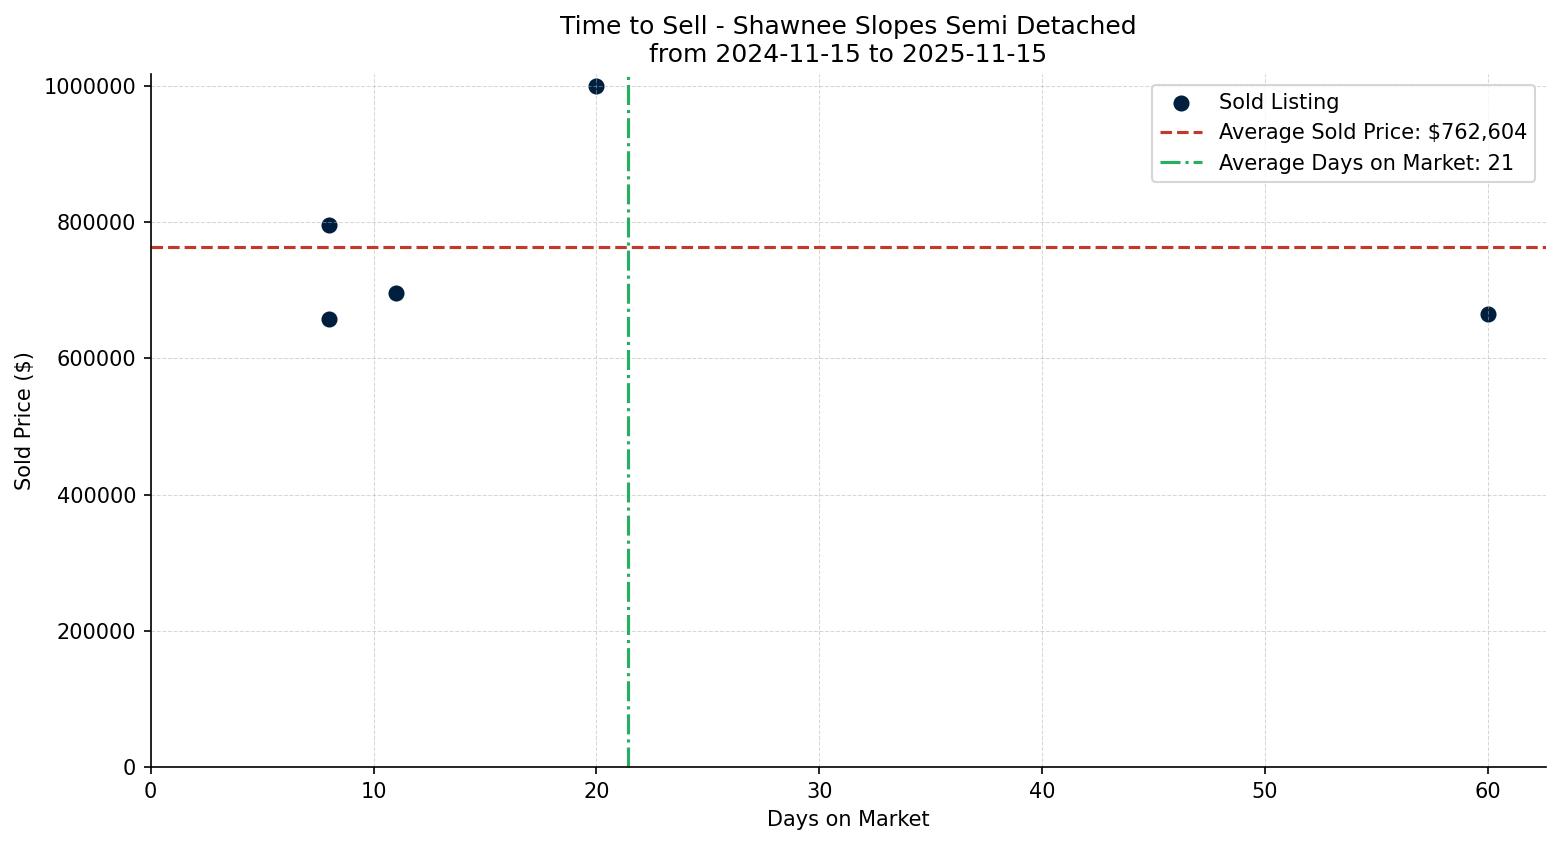Image resolution: width=1560 pixels, height=845 pixels.
Task: Click the 'Sold Price ($)' y-axis label
Action: click(x=23, y=421)
